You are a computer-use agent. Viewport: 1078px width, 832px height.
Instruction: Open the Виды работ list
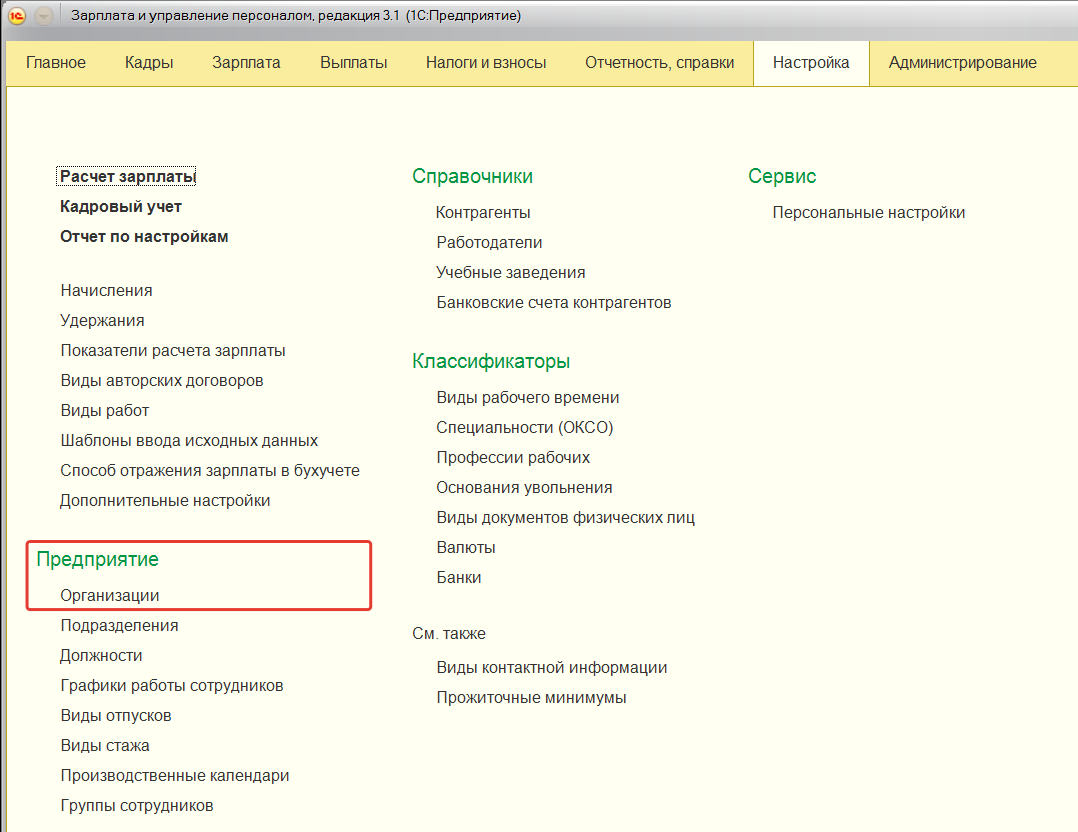pyautogui.click(x=105, y=410)
